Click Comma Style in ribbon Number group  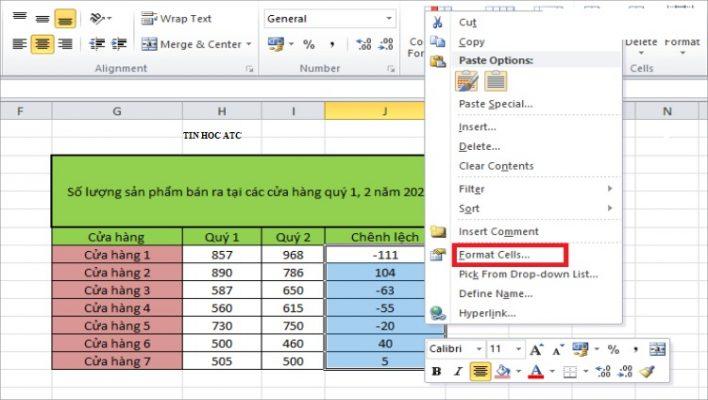333,44
